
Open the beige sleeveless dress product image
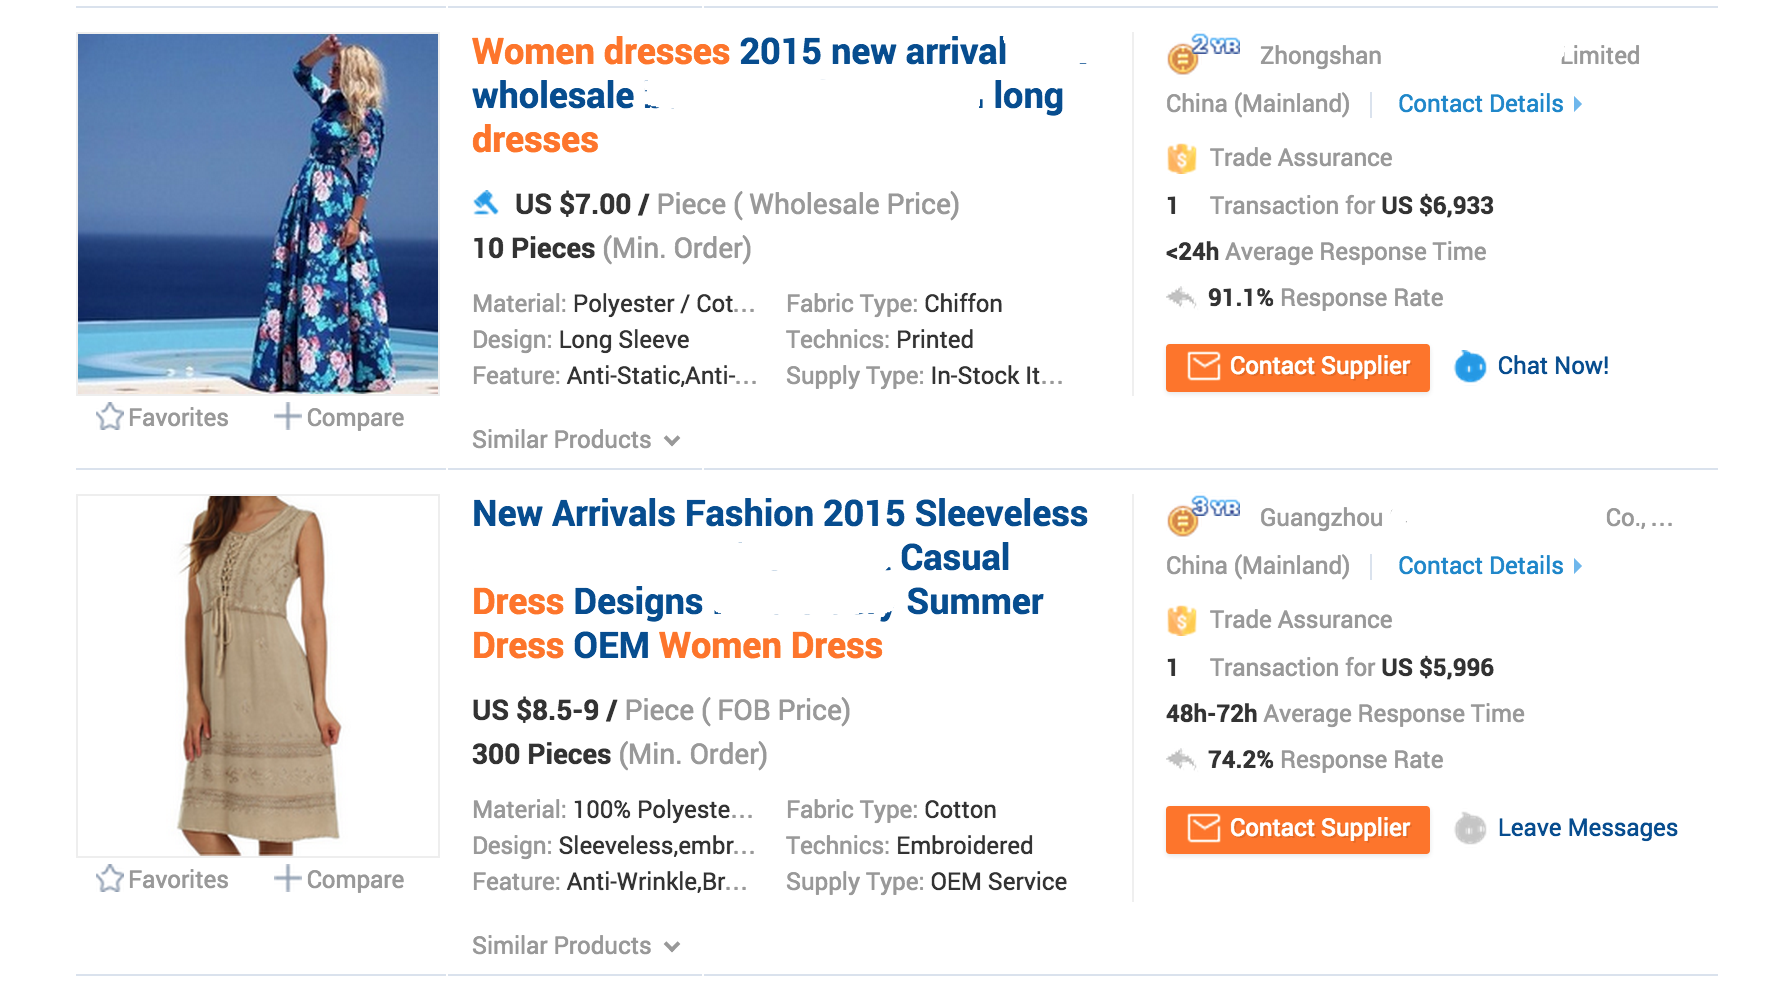[258, 676]
